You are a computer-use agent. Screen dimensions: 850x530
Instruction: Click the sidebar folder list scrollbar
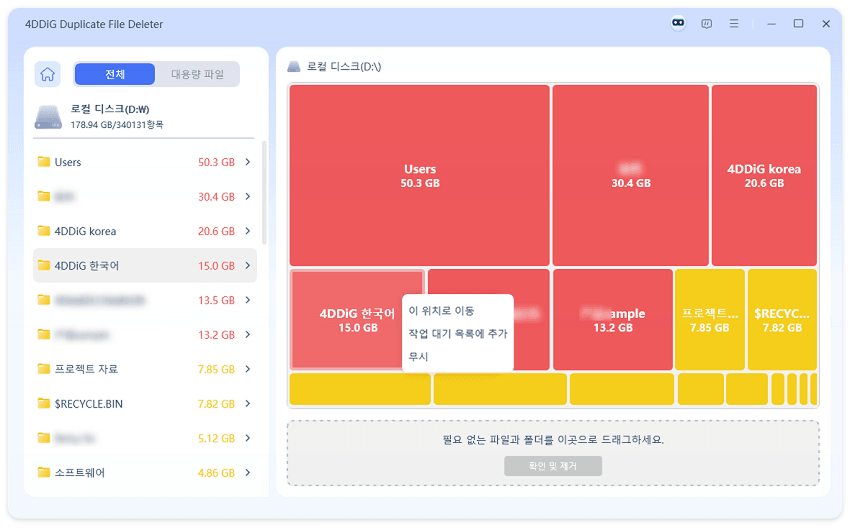click(264, 192)
